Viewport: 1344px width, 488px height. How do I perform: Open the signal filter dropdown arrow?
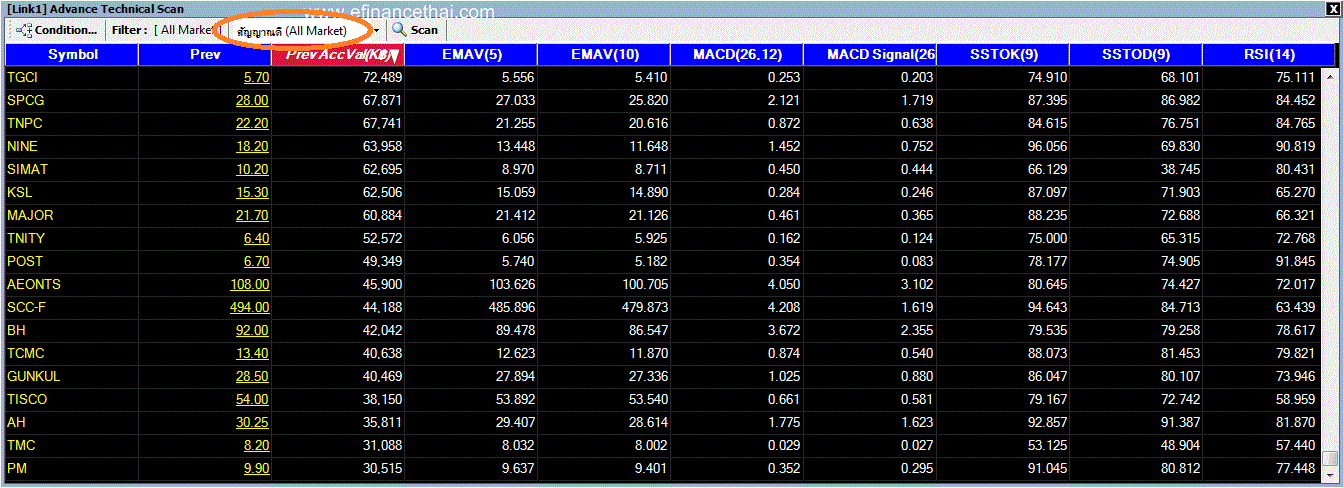coord(376,31)
